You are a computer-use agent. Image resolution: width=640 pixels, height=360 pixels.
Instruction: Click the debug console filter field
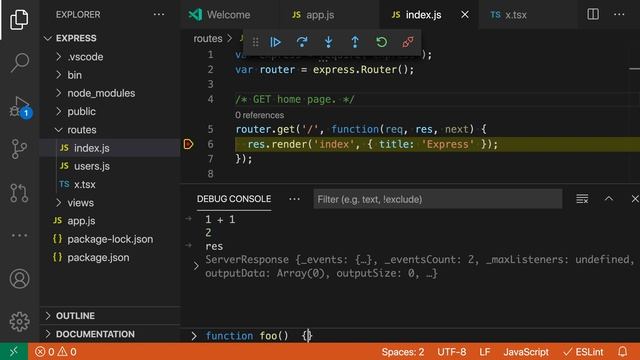coord(438,199)
